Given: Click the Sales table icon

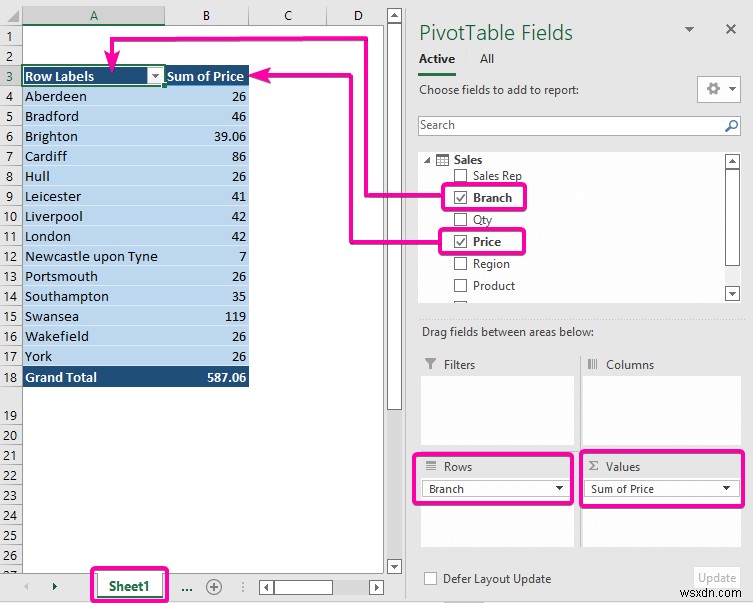Looking at the screenshot, I should [442, 160].
